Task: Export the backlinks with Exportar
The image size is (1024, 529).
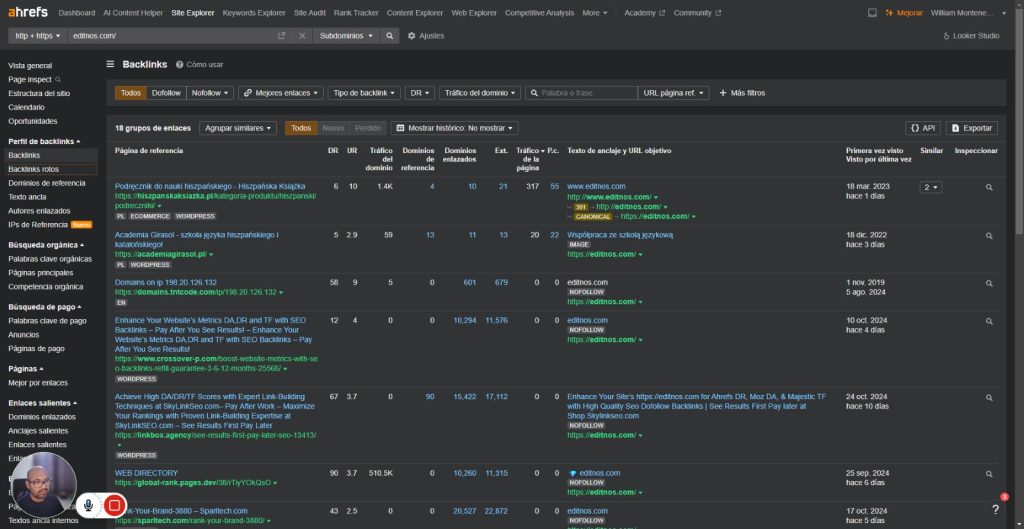Action: point(972,128)
